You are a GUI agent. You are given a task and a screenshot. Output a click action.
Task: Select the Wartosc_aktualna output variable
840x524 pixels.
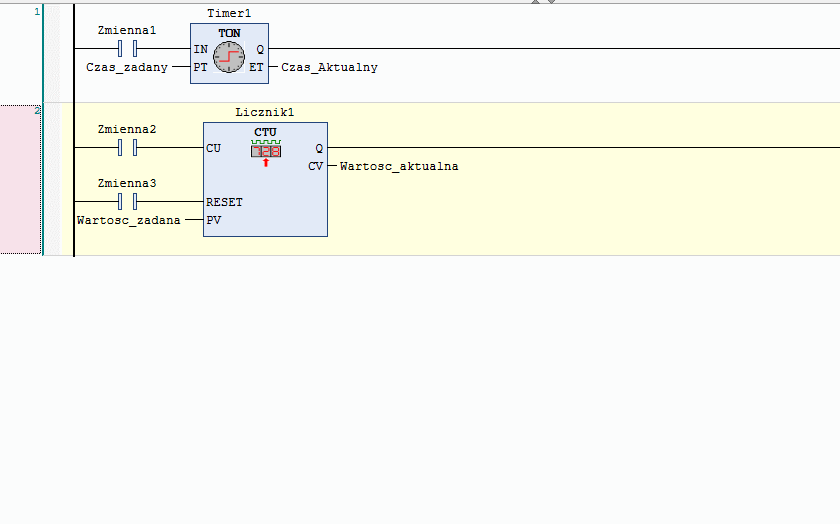(x=399, y=167)
